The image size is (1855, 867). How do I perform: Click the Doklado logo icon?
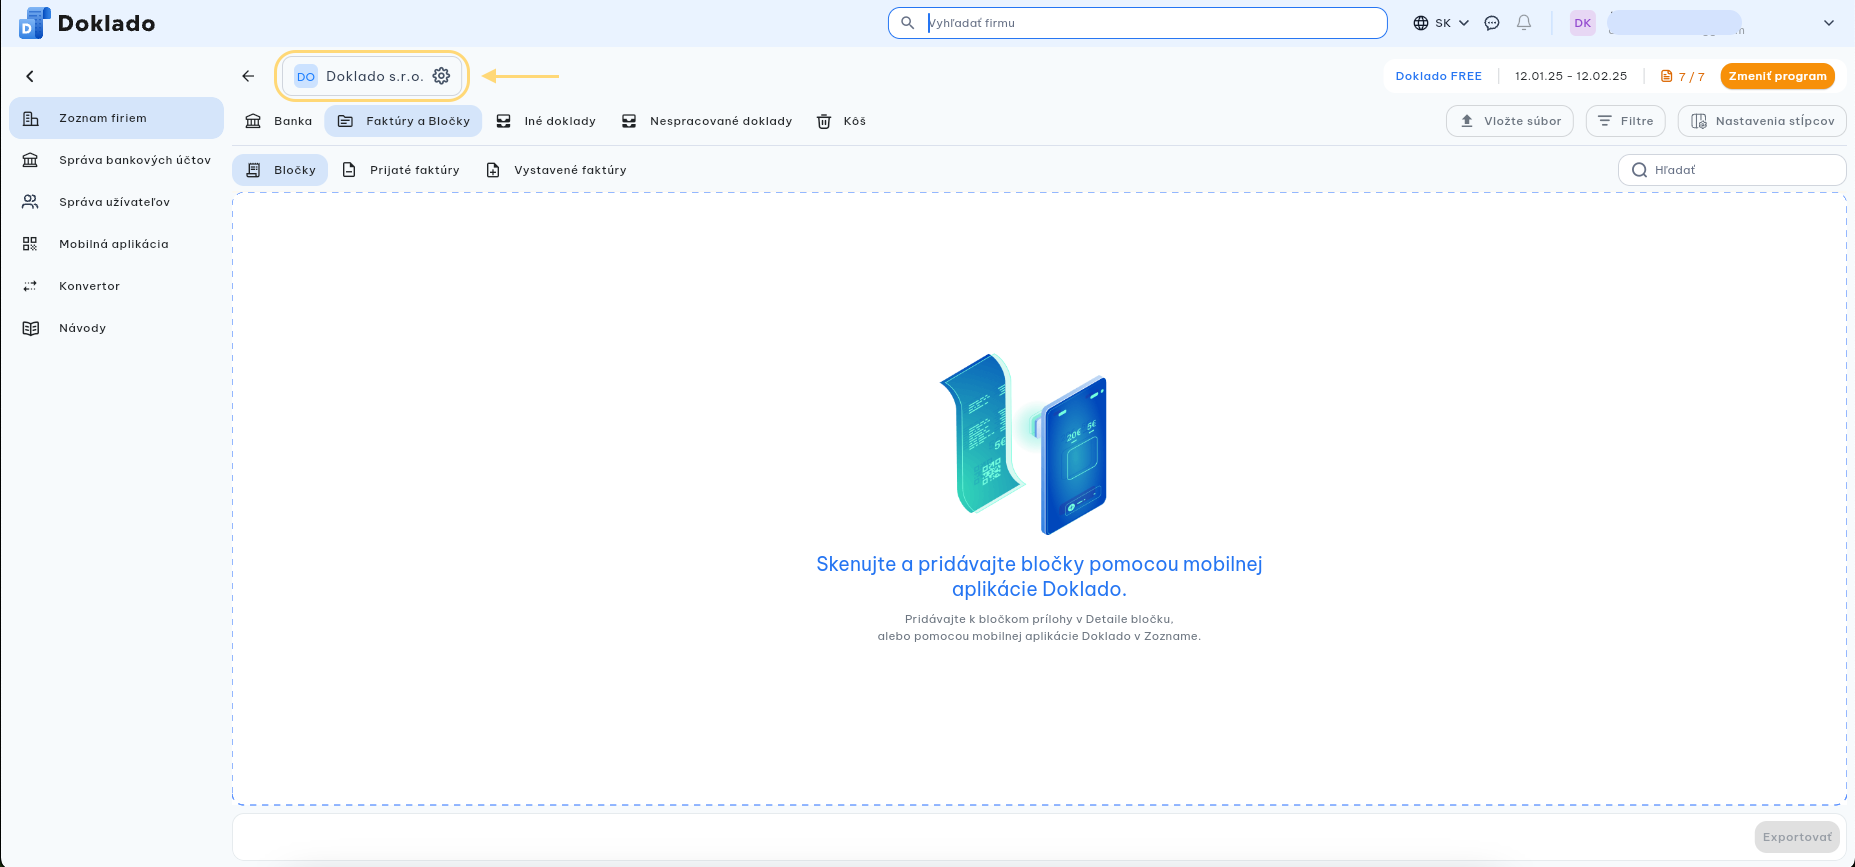34,23
